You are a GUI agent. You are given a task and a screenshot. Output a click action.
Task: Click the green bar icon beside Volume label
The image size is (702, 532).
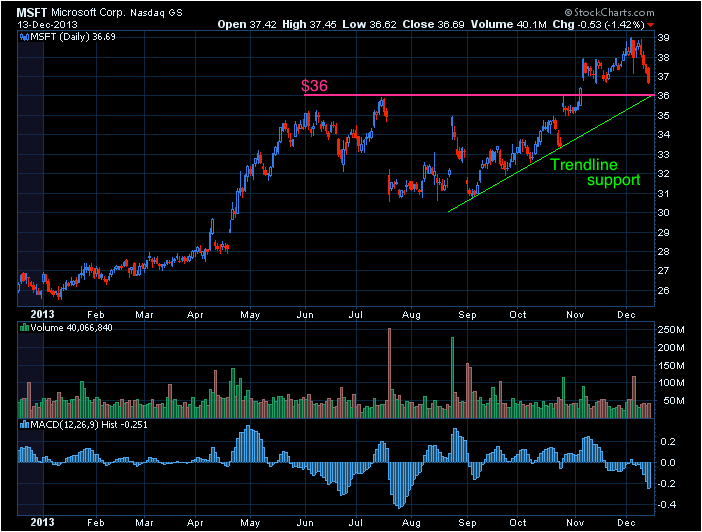[x=24, y=328]
